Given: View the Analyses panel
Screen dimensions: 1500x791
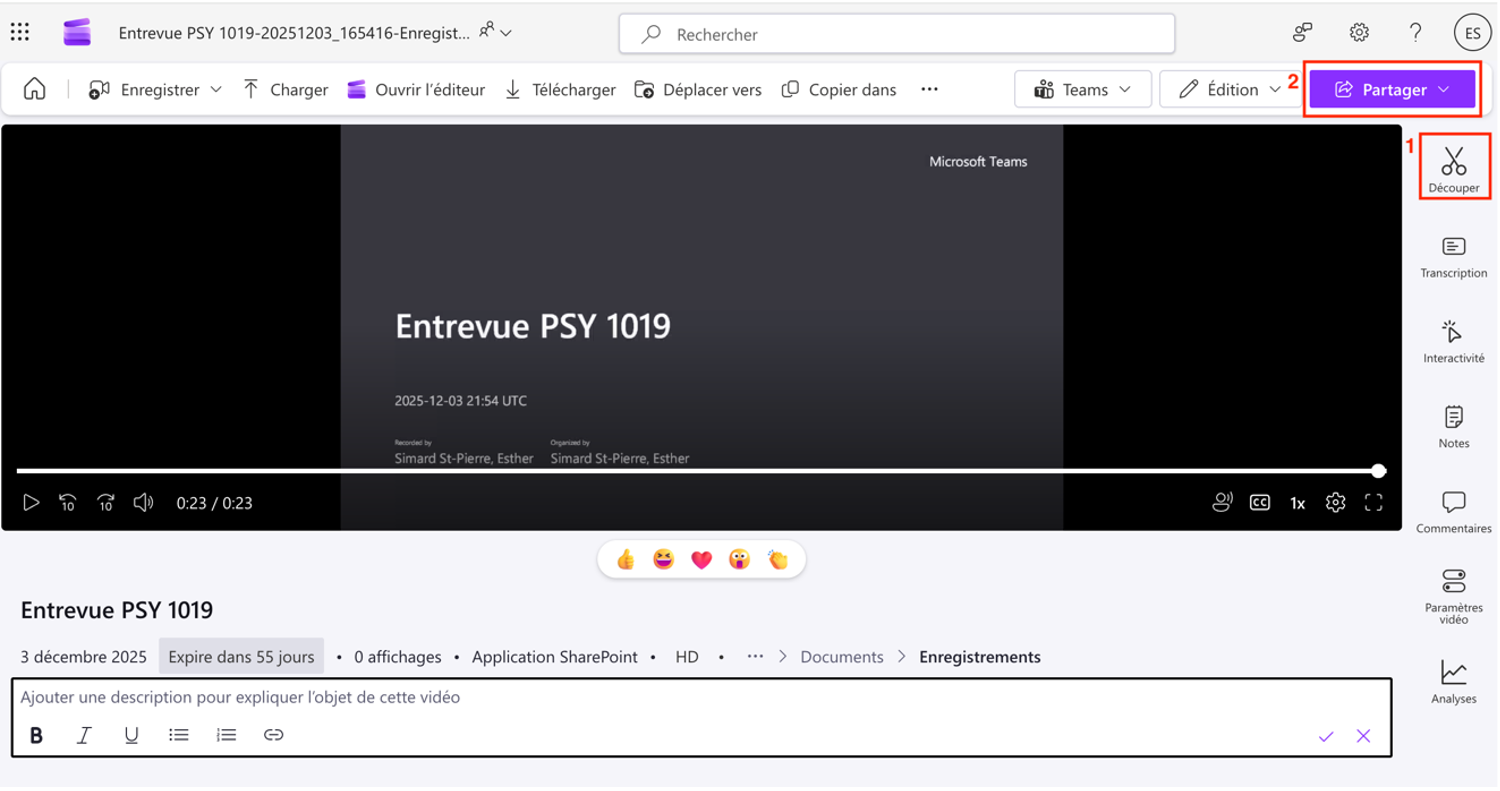Looking at the screenshot, I should pyautogui.click(x=1453, y=682).
